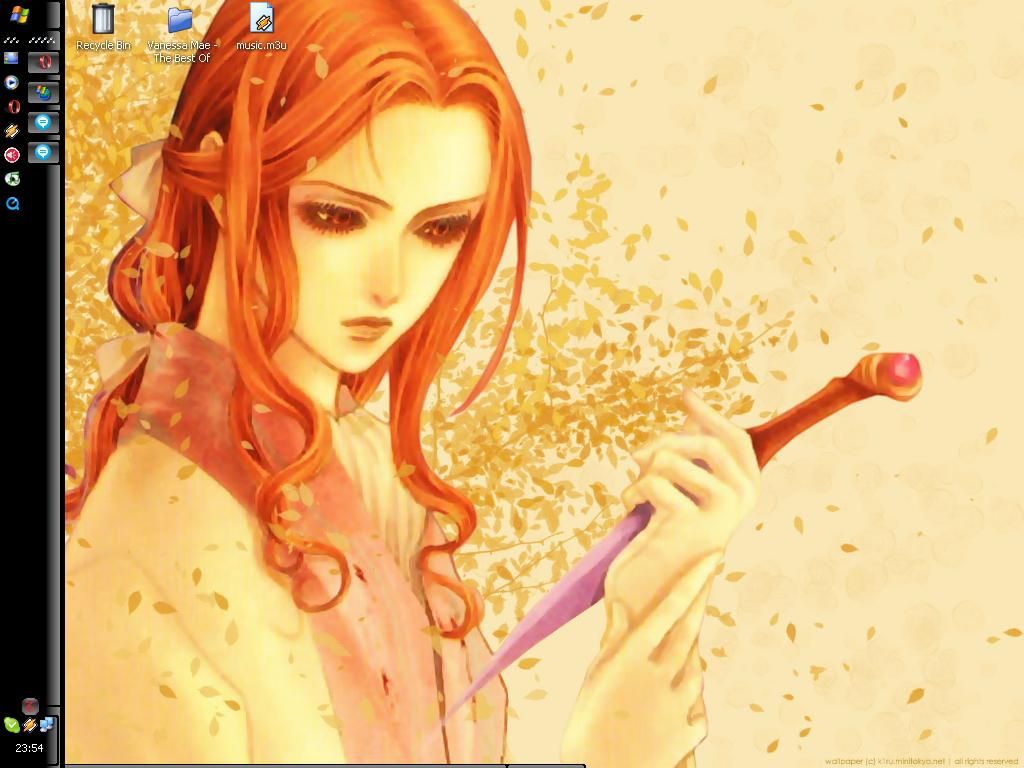Launch Windows Media Player from Quick Launch
The height and width of the screenshot is (768, 1024).
[12, 82]
